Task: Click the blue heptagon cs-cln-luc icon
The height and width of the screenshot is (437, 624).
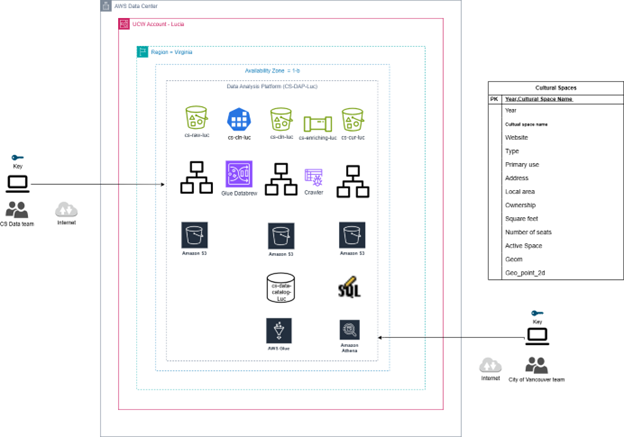Action: (x=239, y=119)
